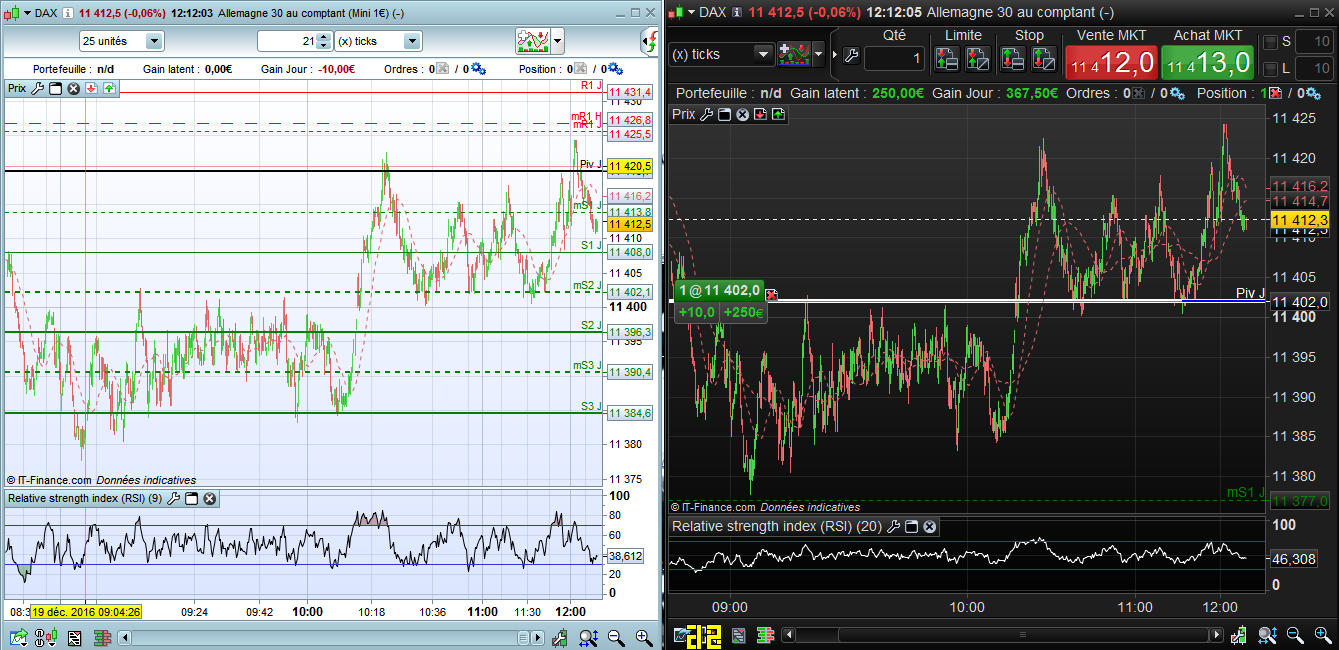Click the second Stop order icon

[1043, 59]
